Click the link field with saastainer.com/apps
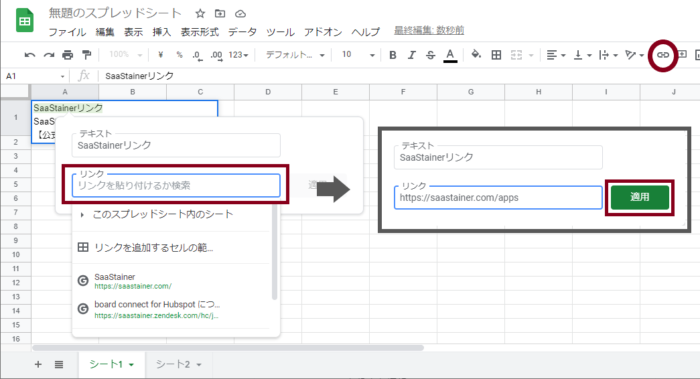 click(x=498, y=197)
